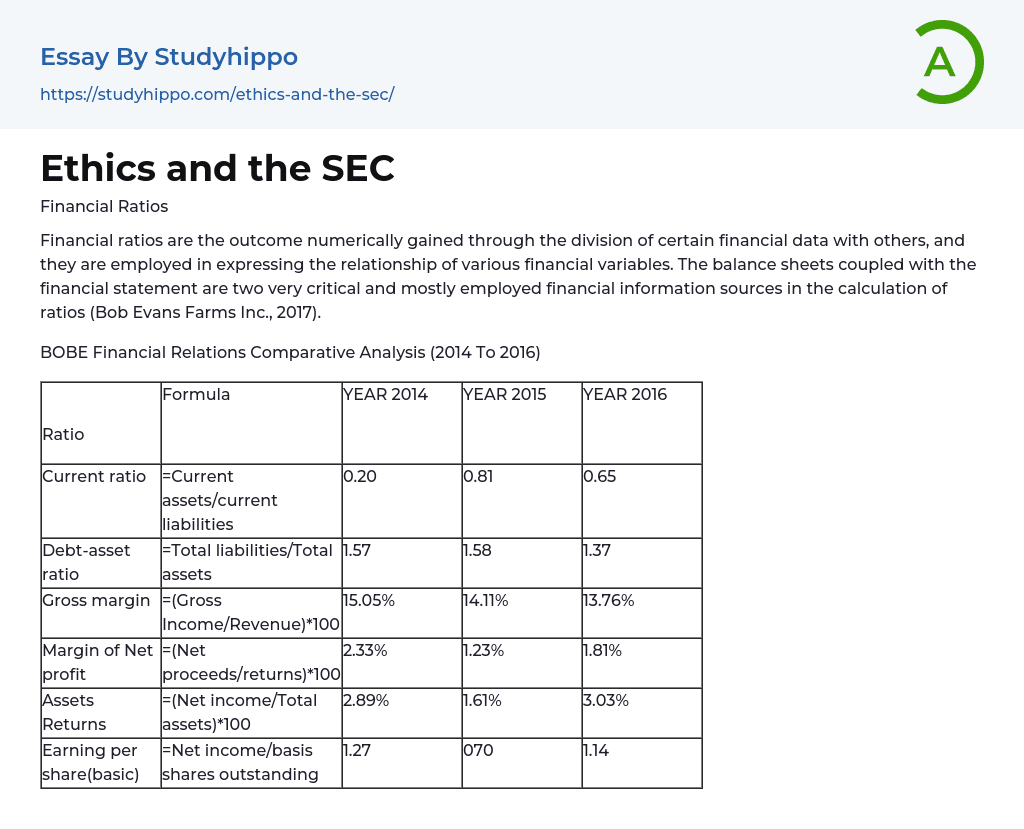The height and width of the screenshot is (829, 1024).
Task: Click the green A logo icon
Action: pos(948,62)
